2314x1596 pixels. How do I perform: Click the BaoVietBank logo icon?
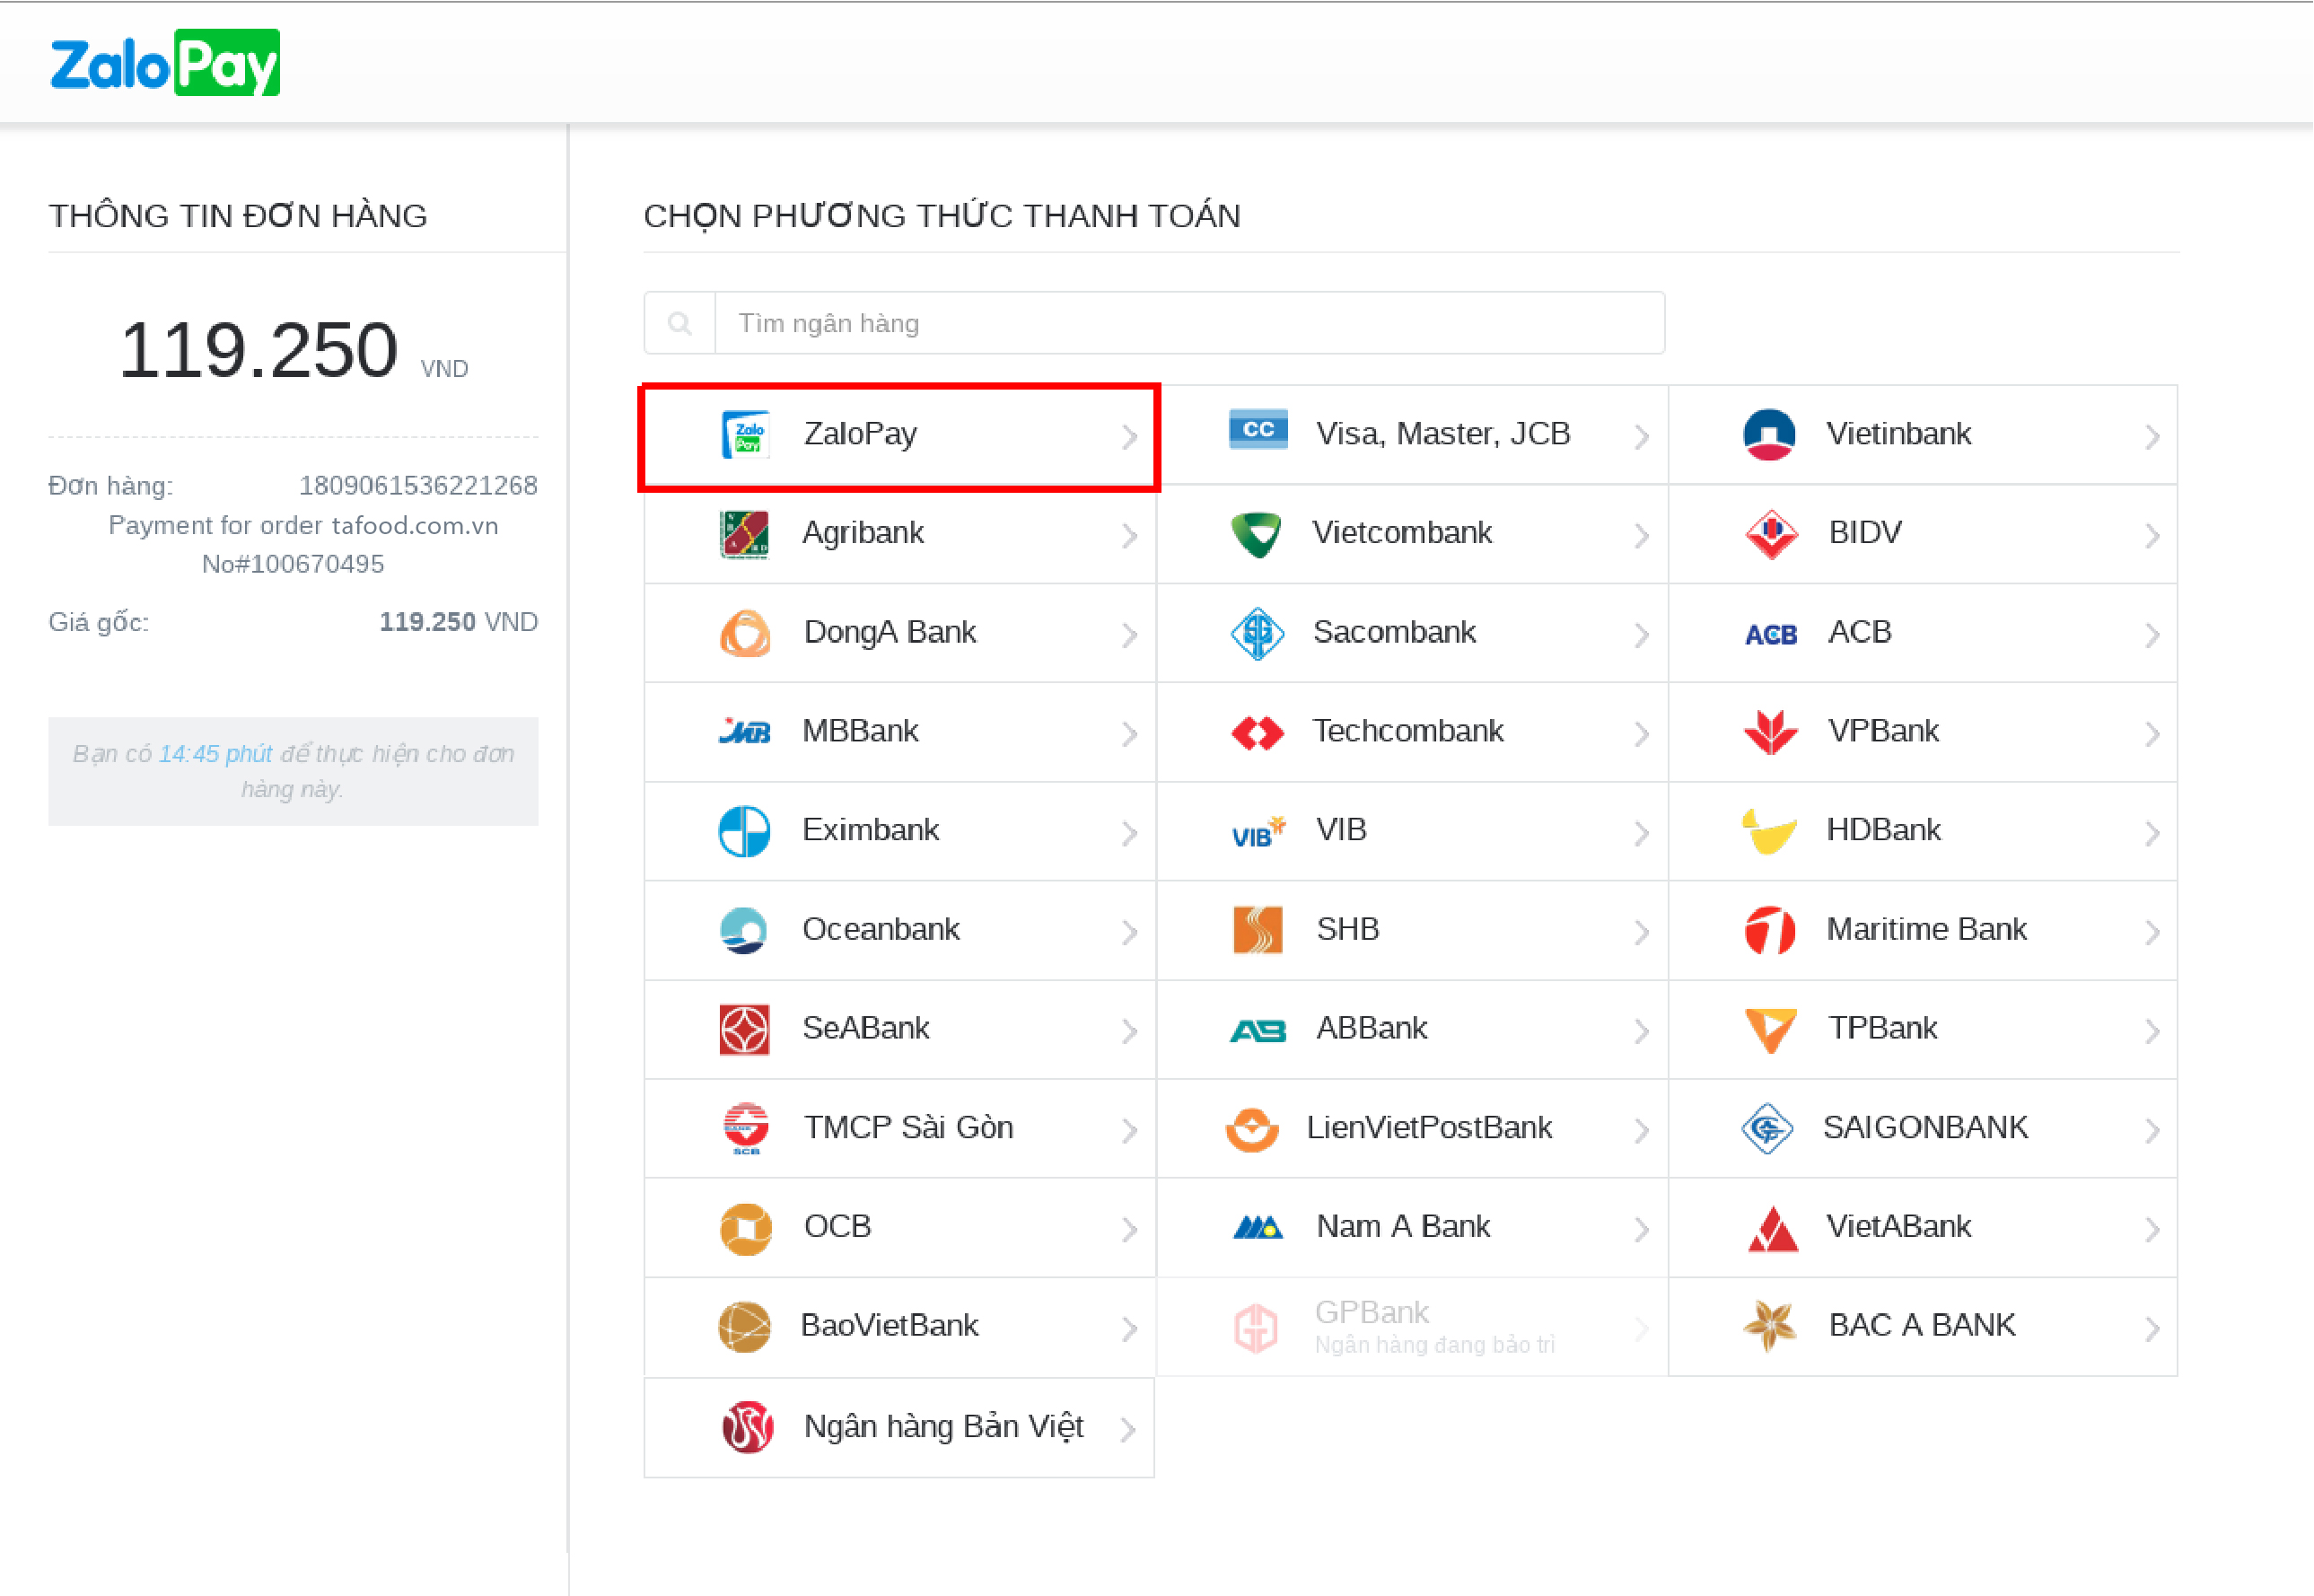coord(745,1327)
